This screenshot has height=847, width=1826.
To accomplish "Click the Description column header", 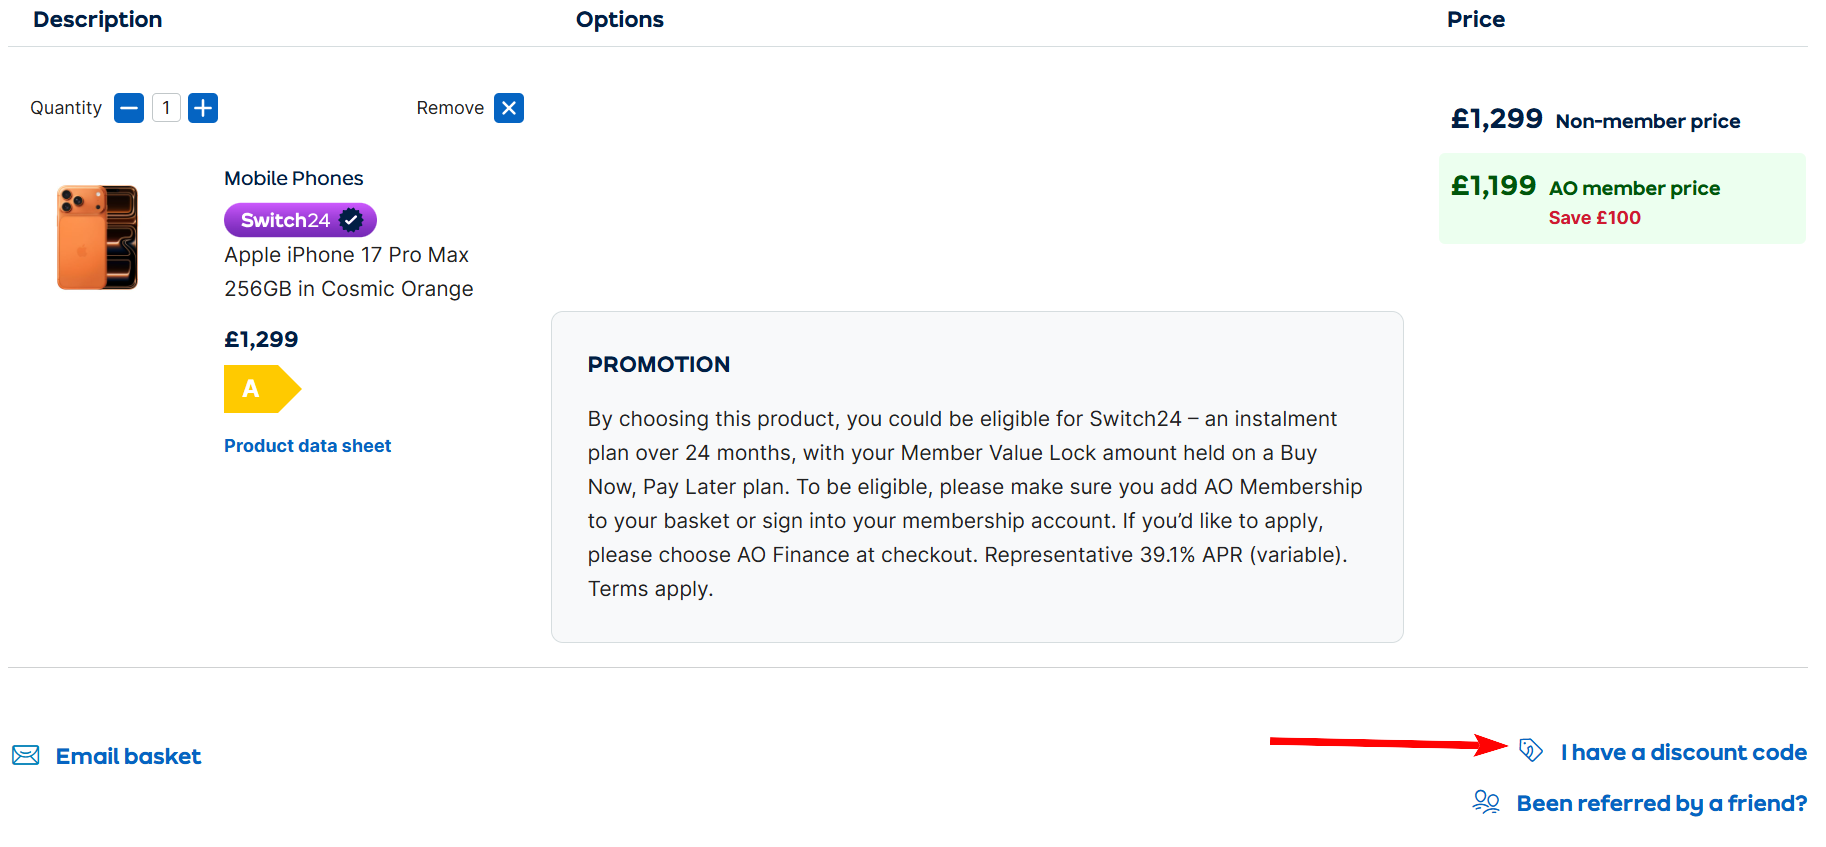I will click(98, 19).
